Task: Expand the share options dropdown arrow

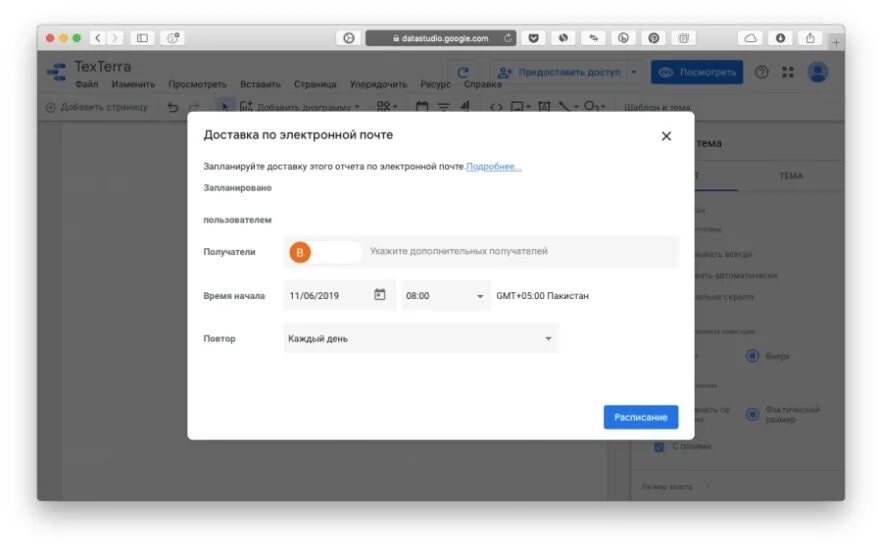Action: [634, 72]
